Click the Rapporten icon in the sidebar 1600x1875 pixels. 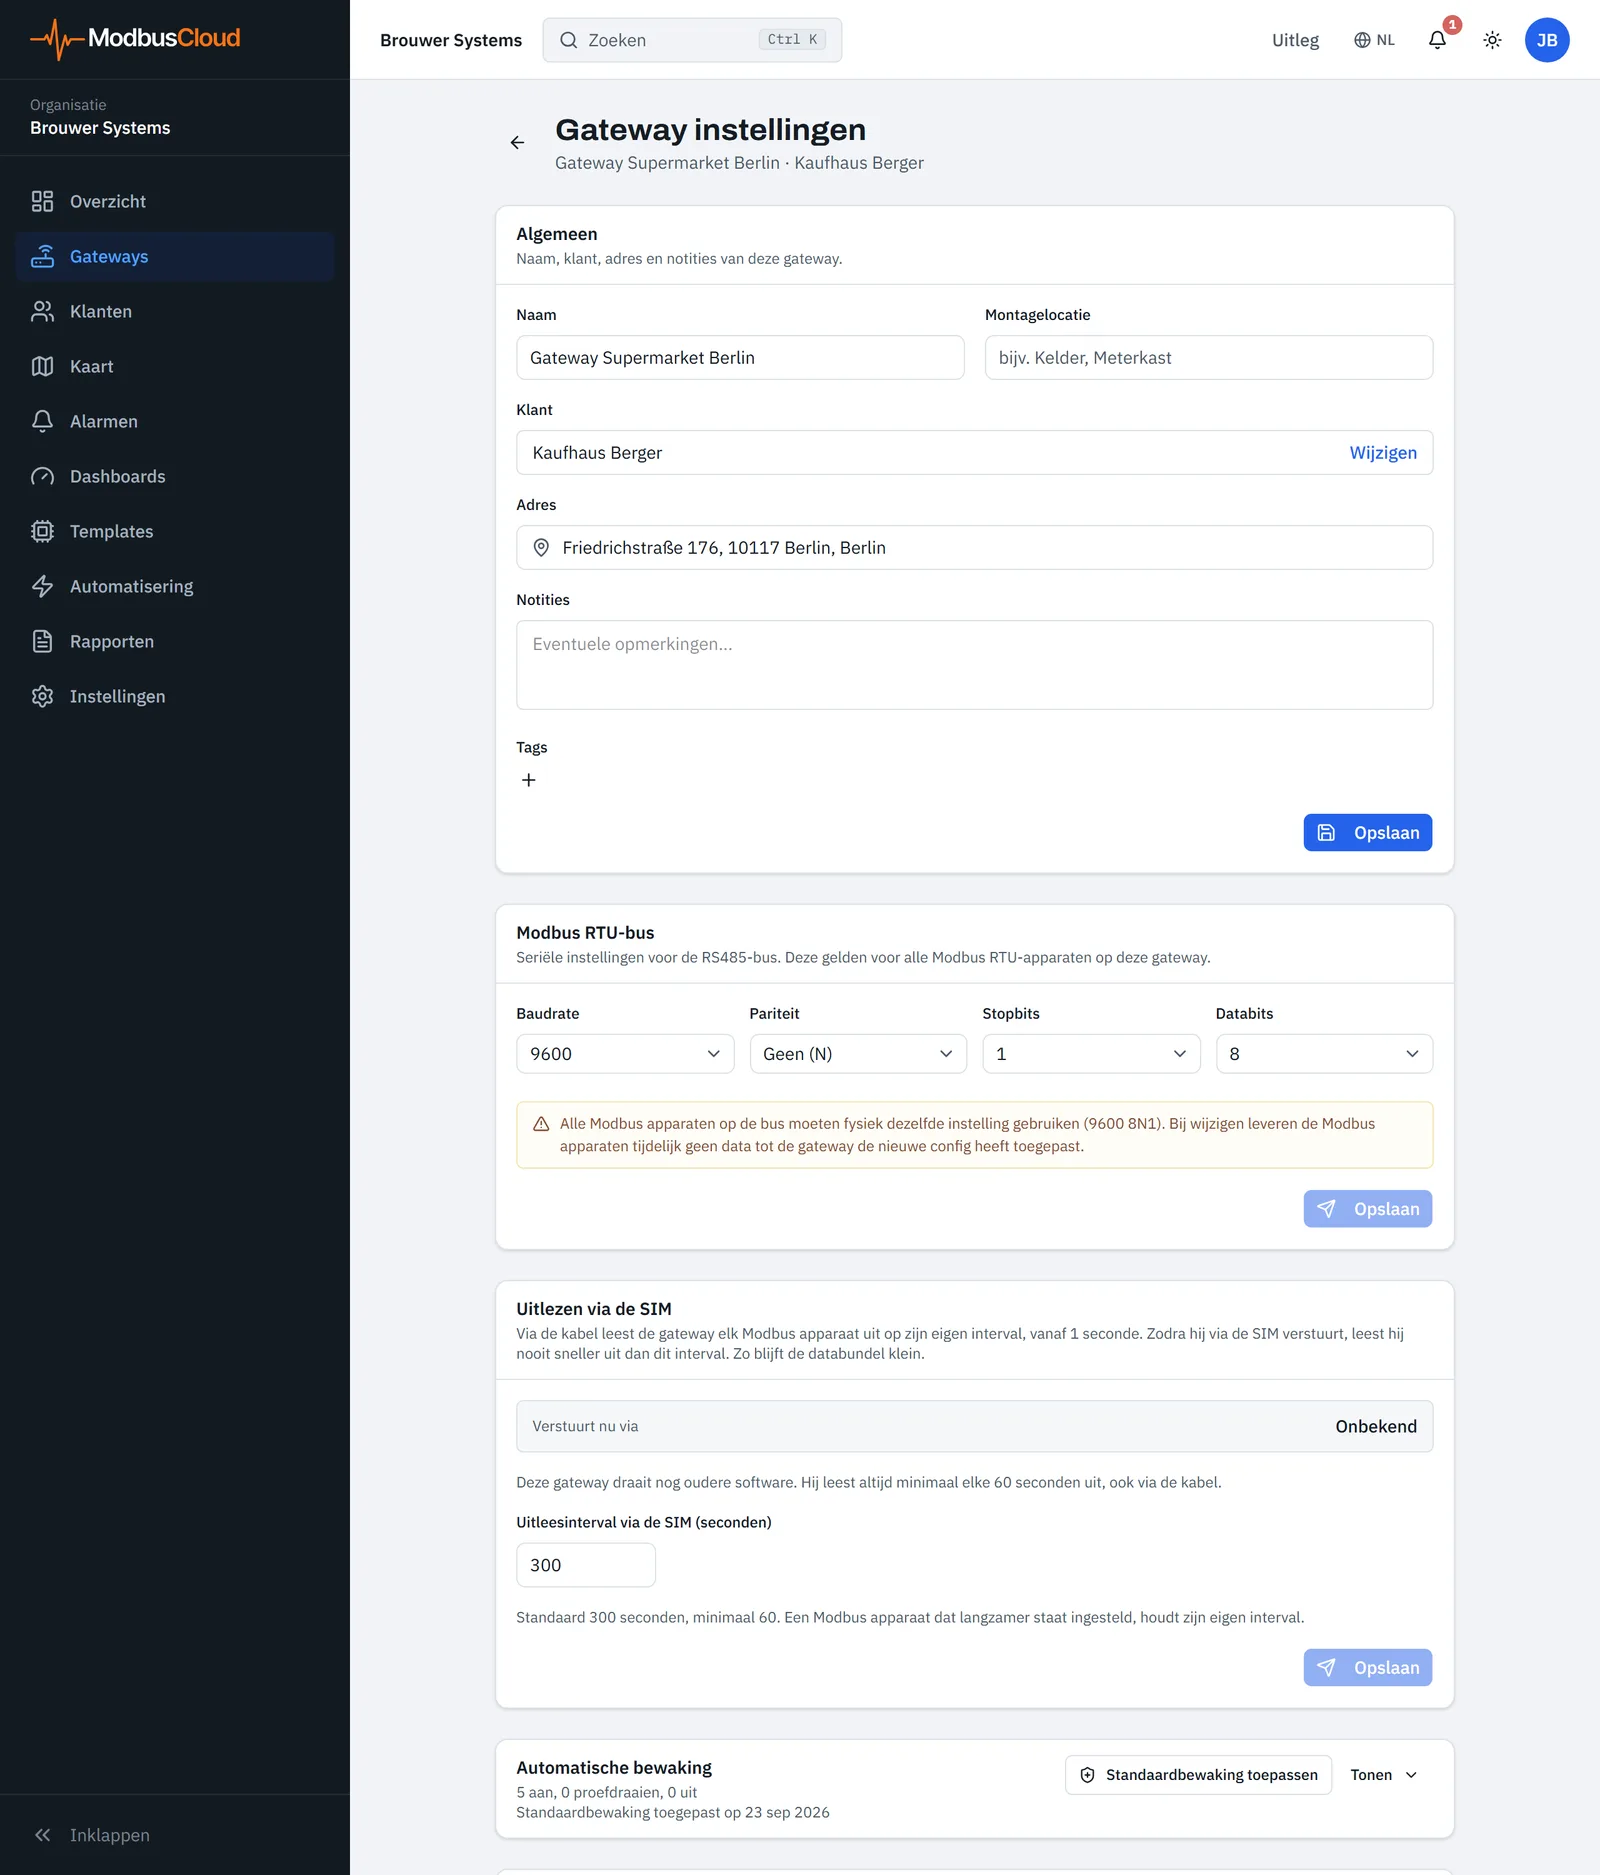(x=42, y=641)
